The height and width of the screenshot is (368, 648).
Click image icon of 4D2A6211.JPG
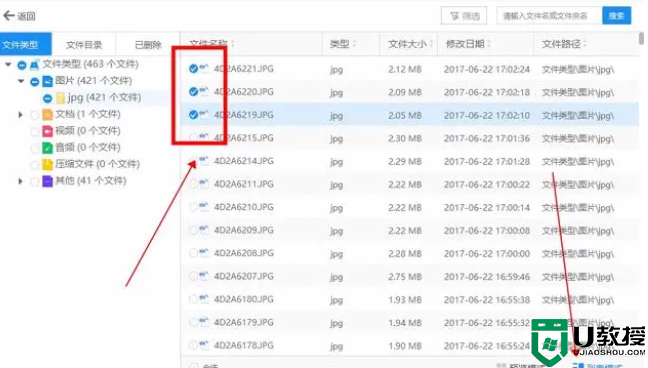[x=204, y=184]
